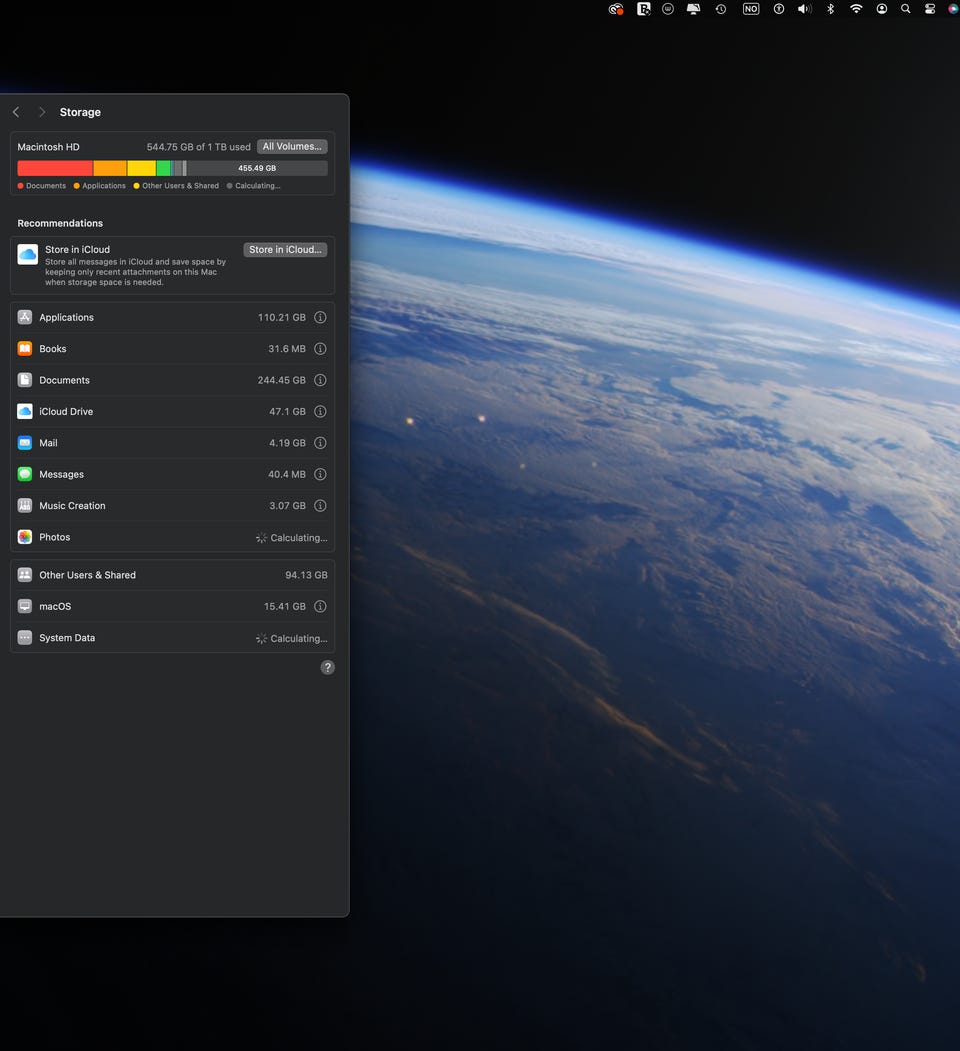Click the Other Users & Shared legend label
This screenshot has height=1051, width=960.
tap(180, 186)
